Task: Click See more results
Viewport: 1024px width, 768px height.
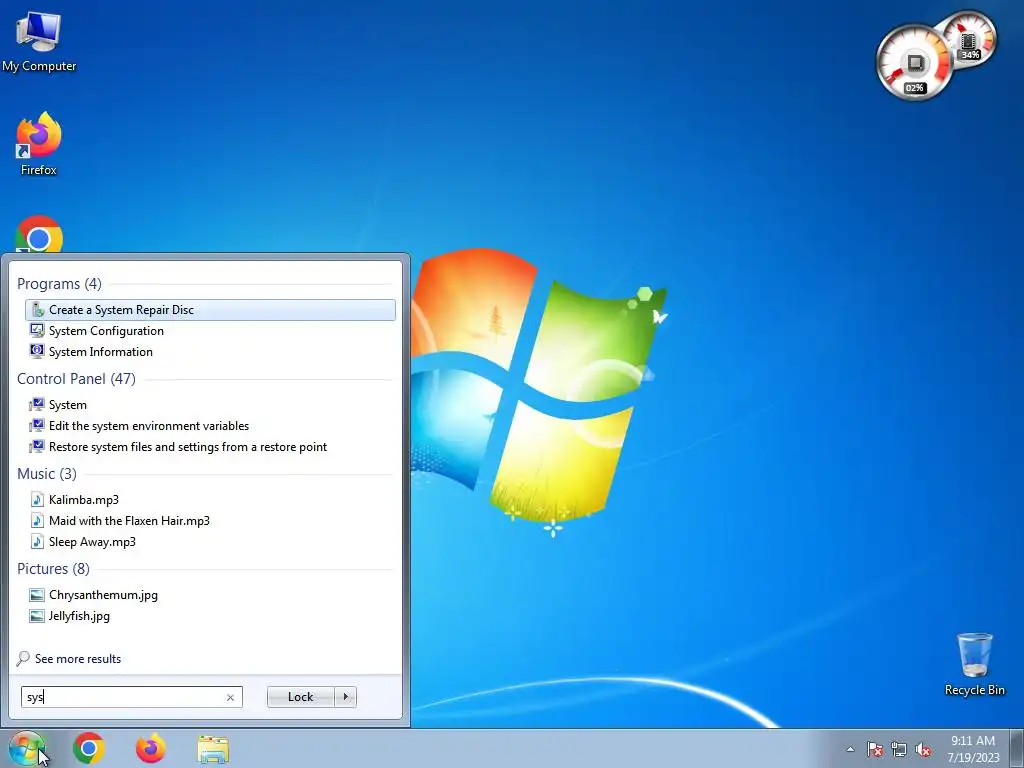Action: pyautogui.click(x=78, y=659)
